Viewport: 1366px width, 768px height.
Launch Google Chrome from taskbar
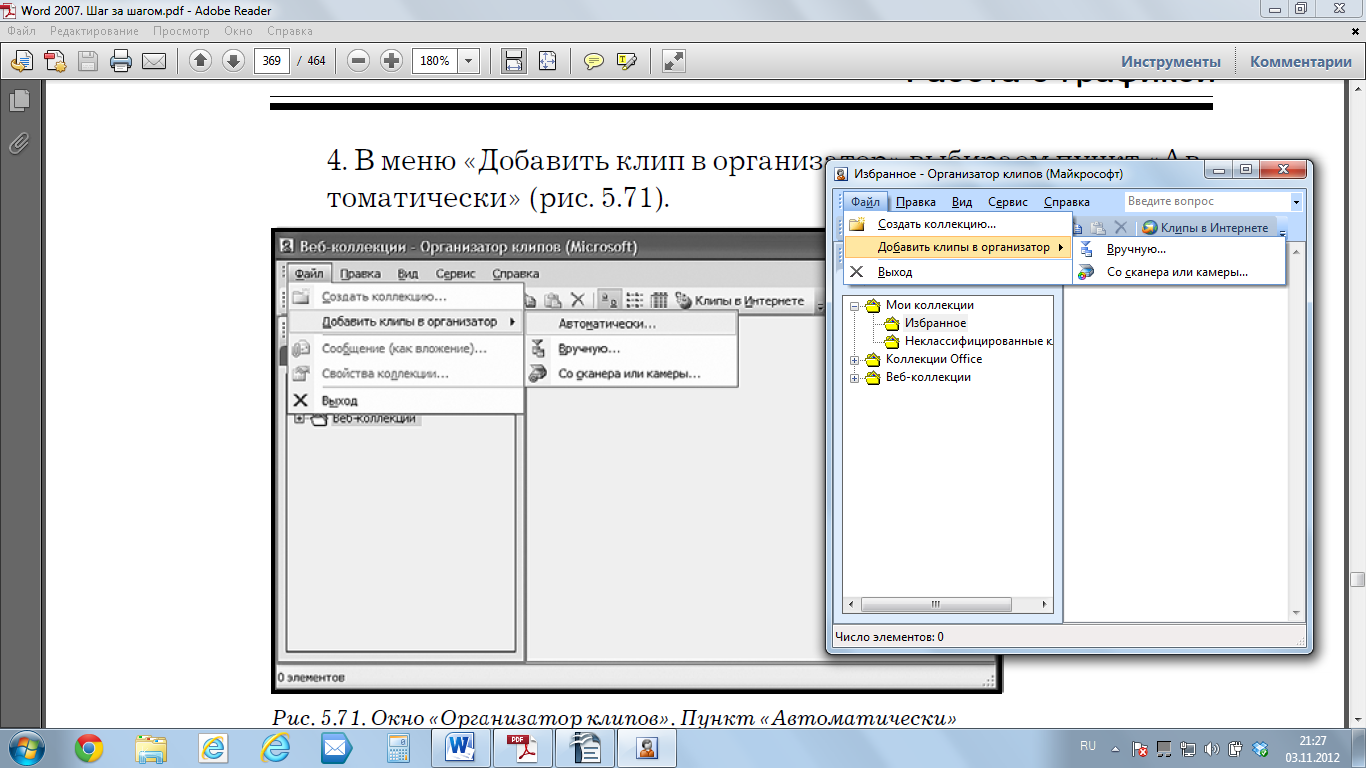88,748
